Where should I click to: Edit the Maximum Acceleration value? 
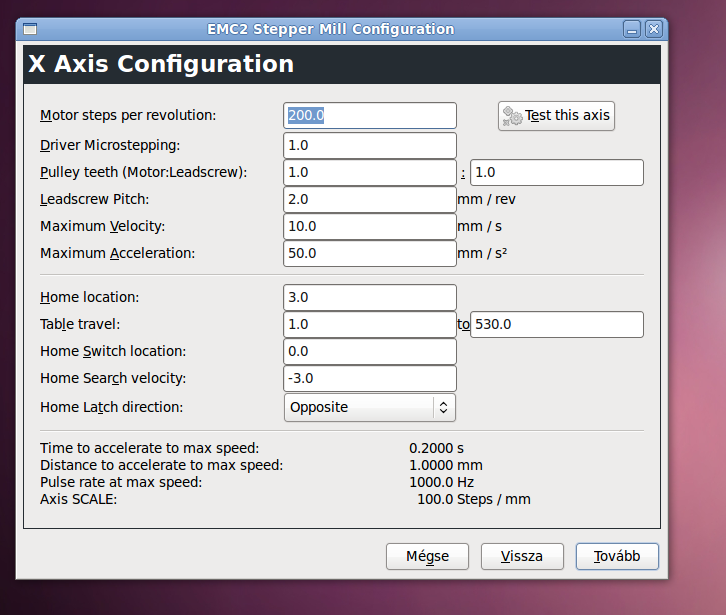tap(370, 253)
